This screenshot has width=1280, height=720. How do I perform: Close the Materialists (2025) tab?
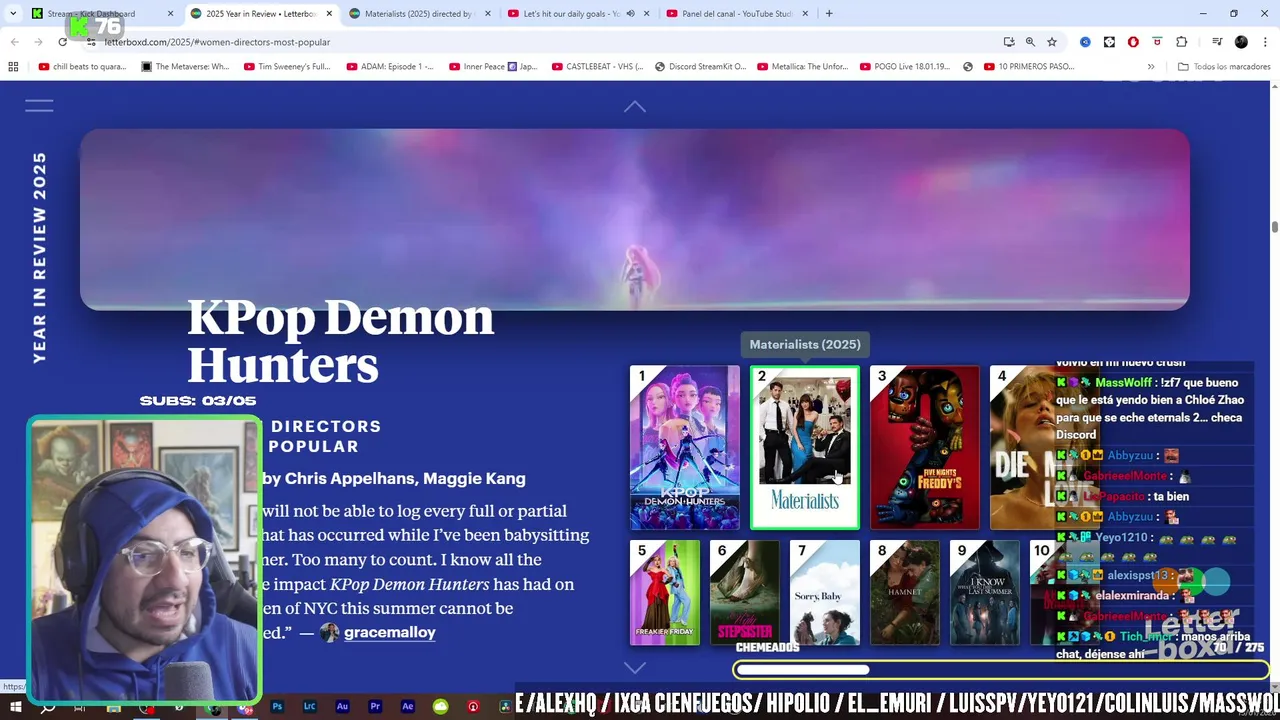point(488,14)
